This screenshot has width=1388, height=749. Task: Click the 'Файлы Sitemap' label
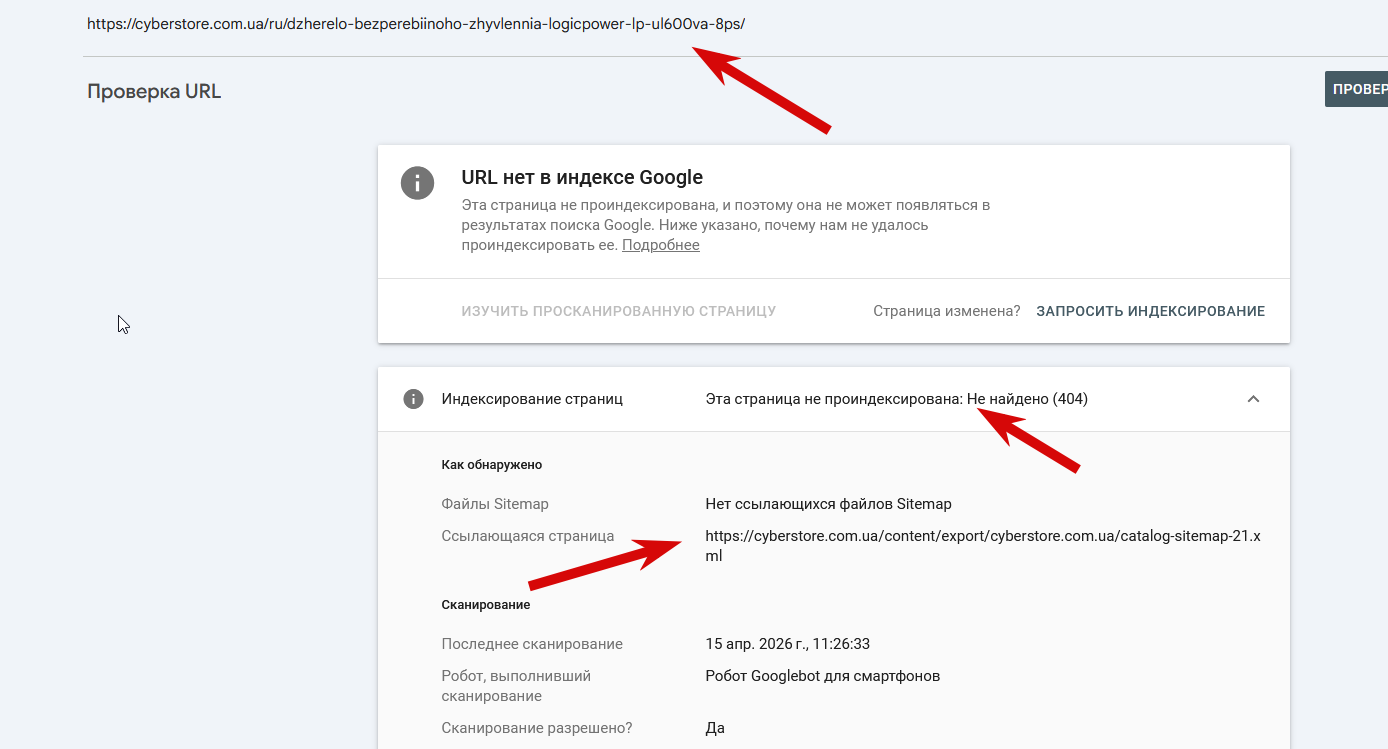coord(495,504)
